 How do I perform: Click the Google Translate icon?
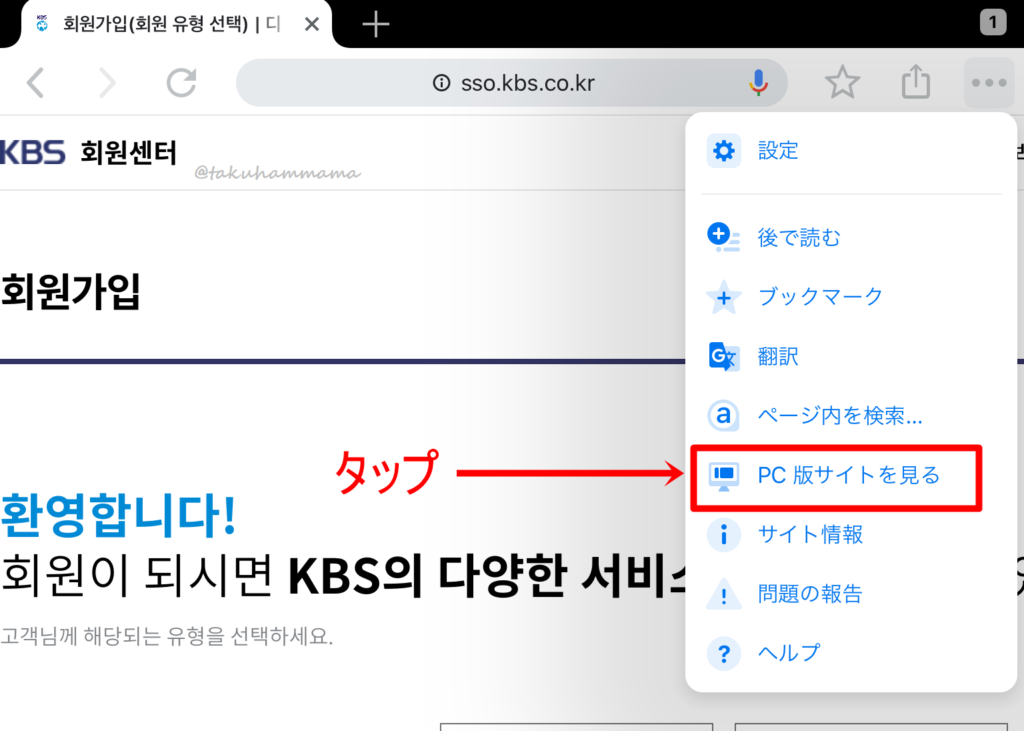pos(724,357)
